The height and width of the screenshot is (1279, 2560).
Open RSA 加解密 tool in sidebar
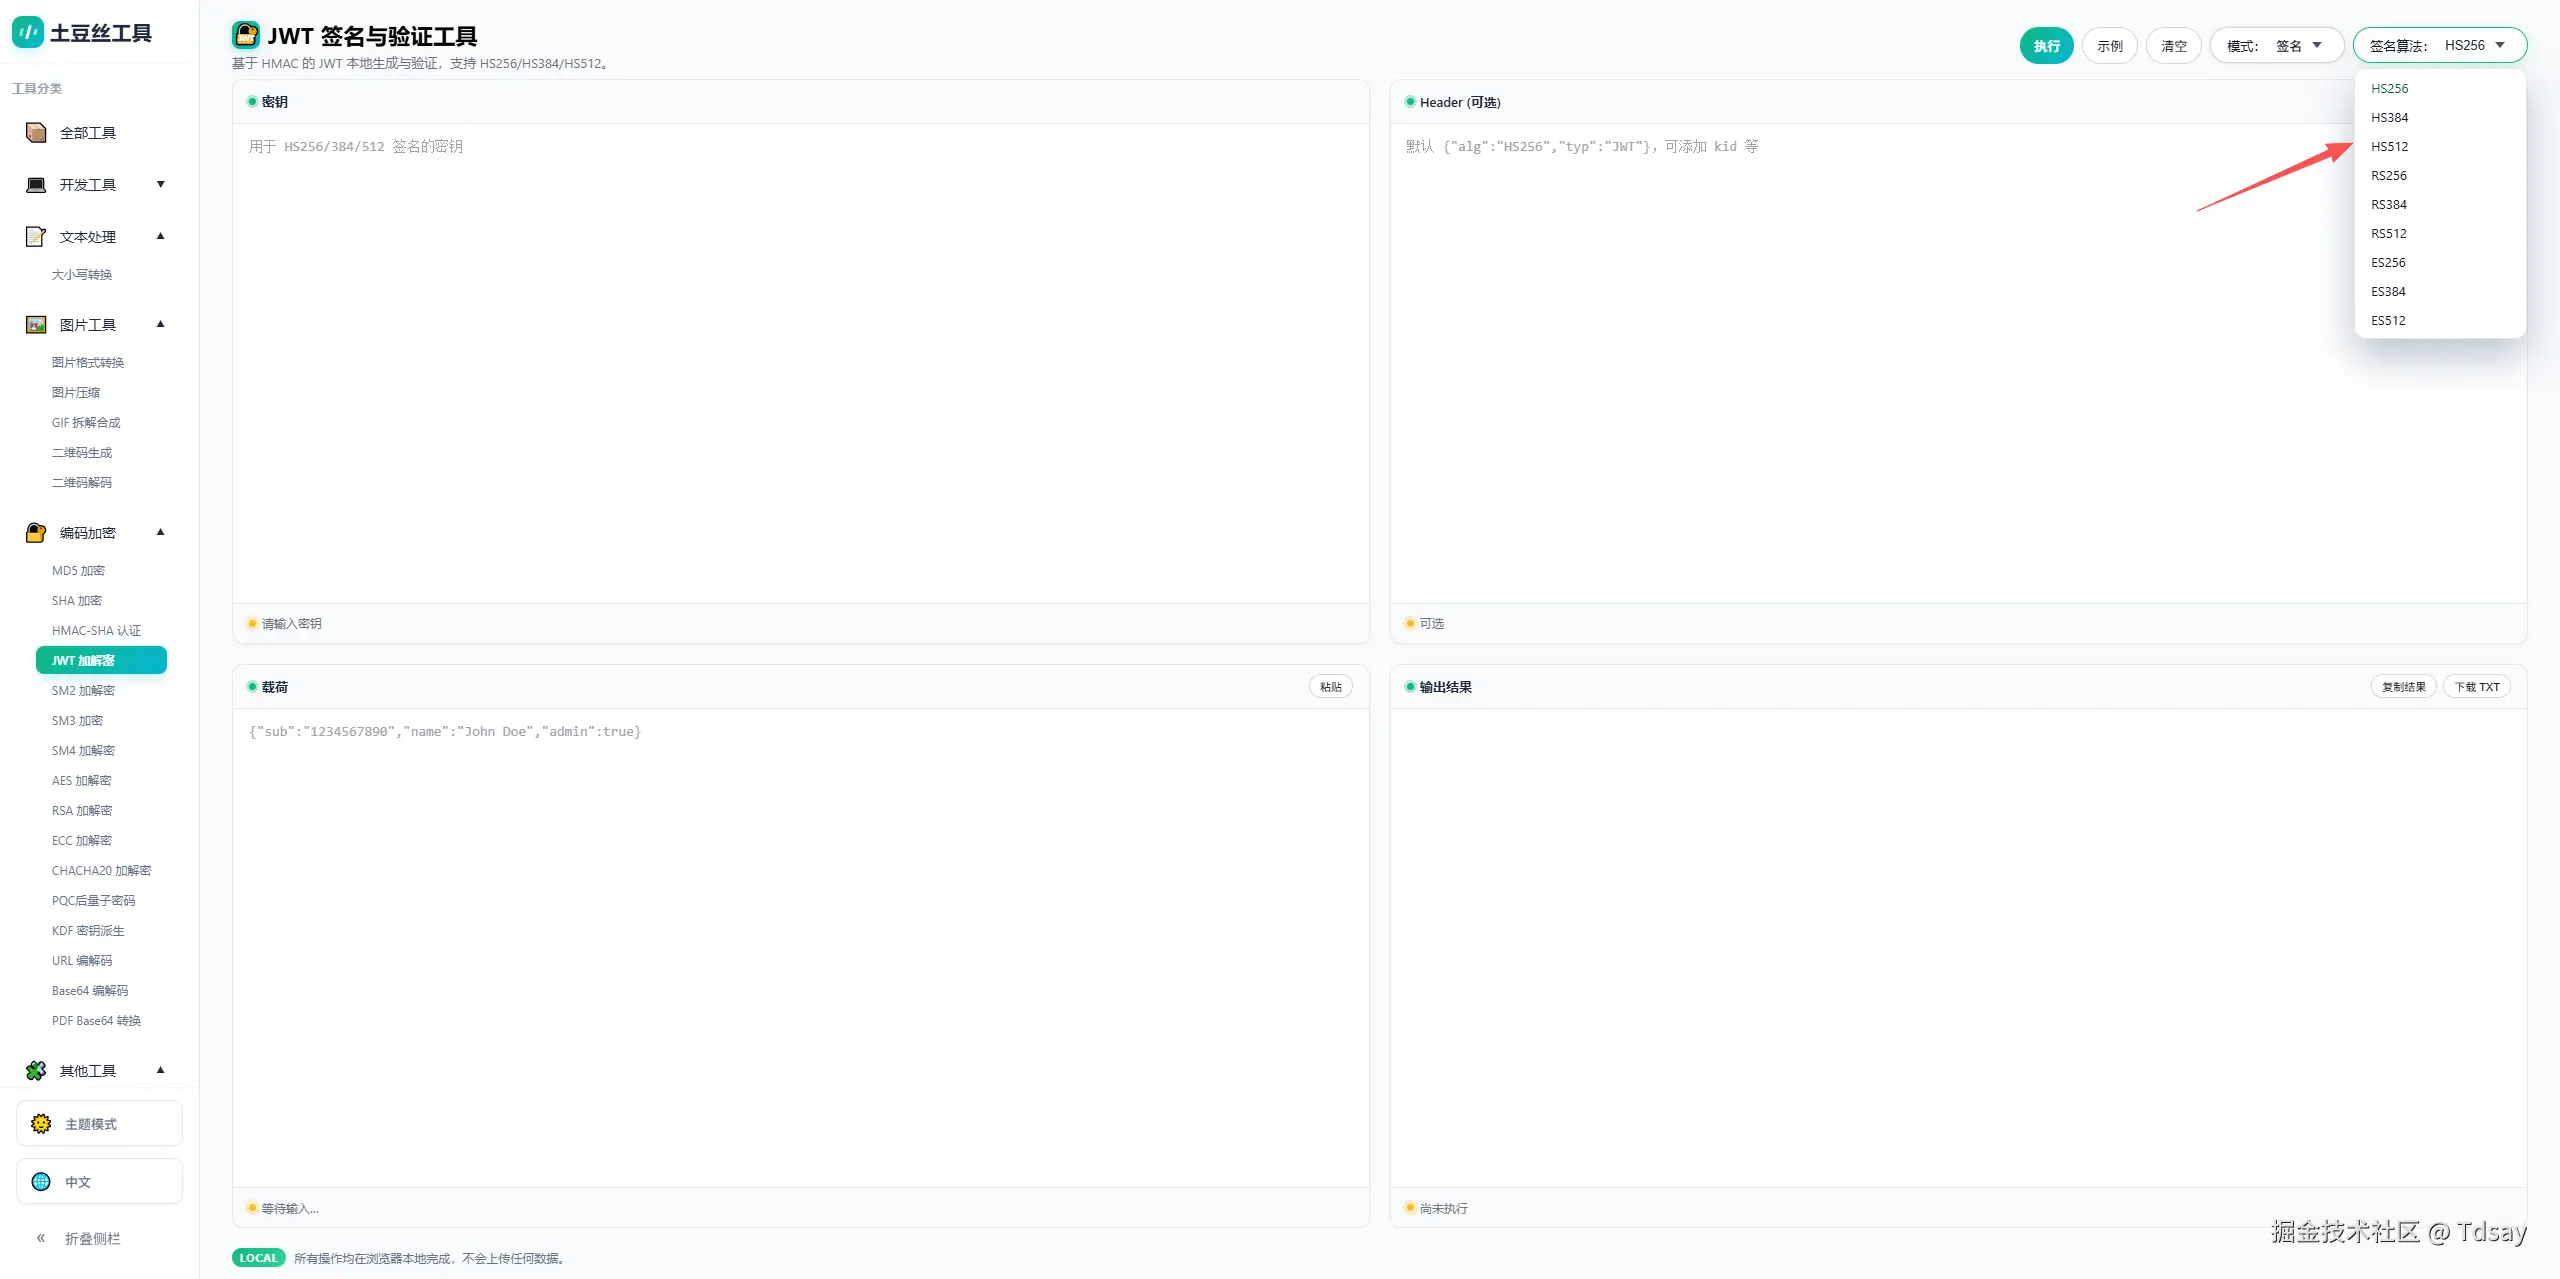point(82,811)
